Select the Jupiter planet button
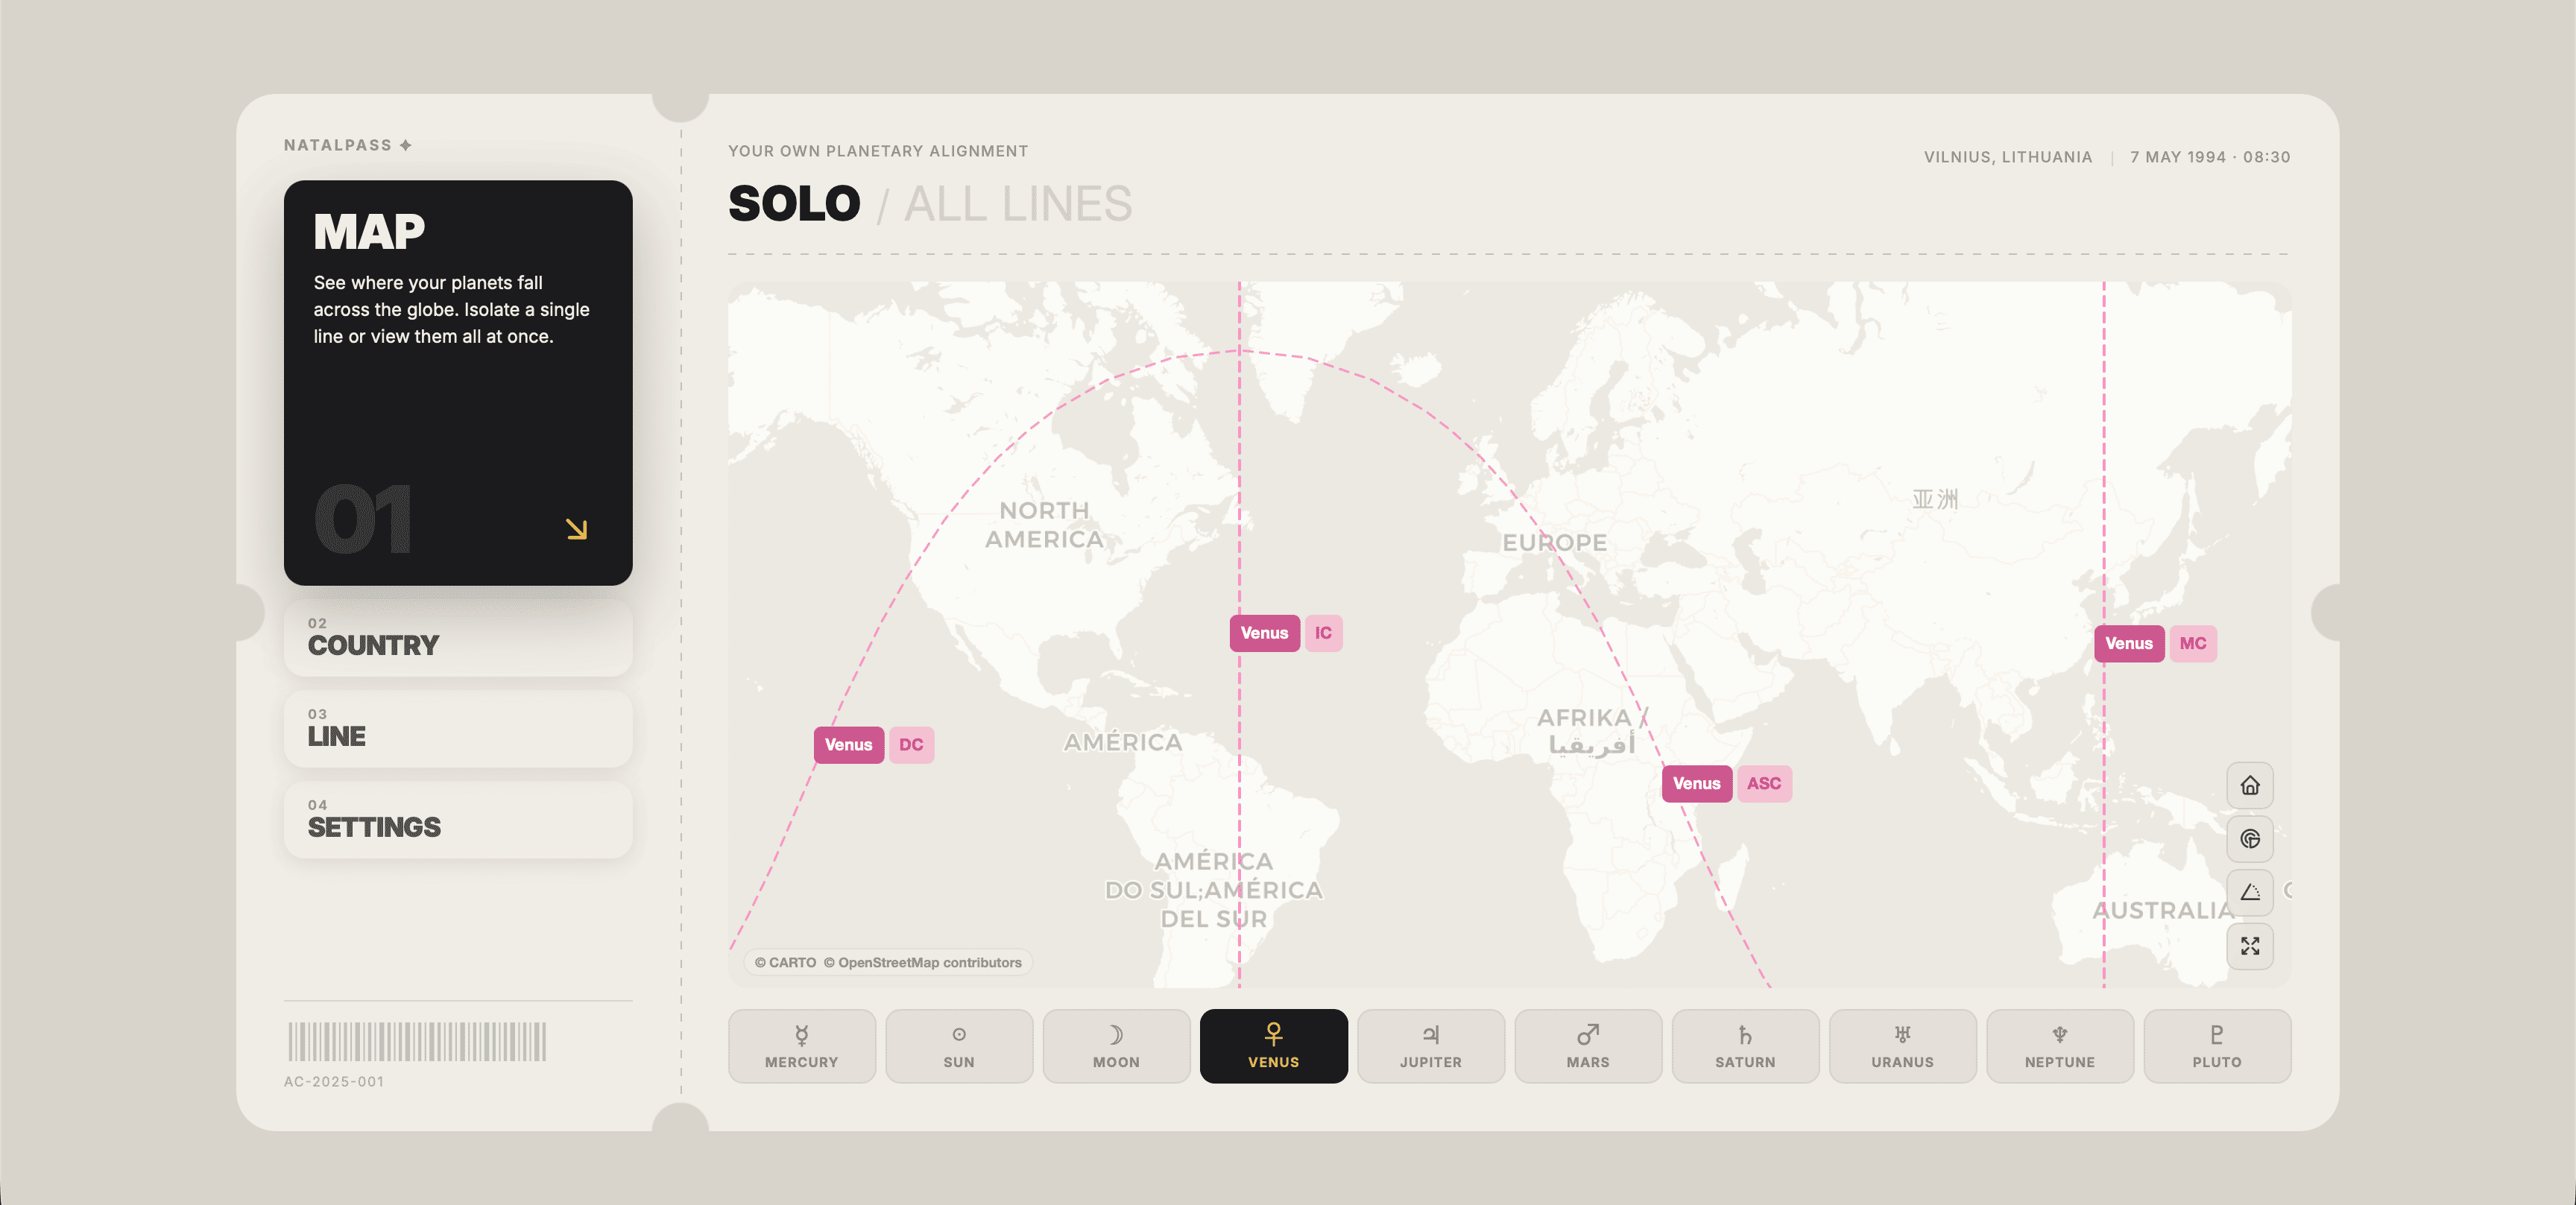Viewport: 2576px width, 1205px height. pyautogui.click(x=1430, y=1045)
